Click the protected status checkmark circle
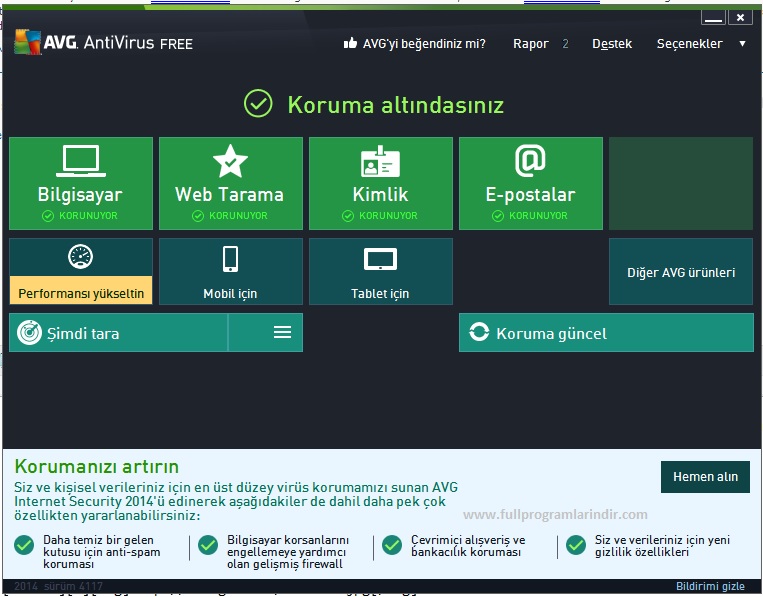The width and height of the screenshot is (763, 597). coord(258,103)
